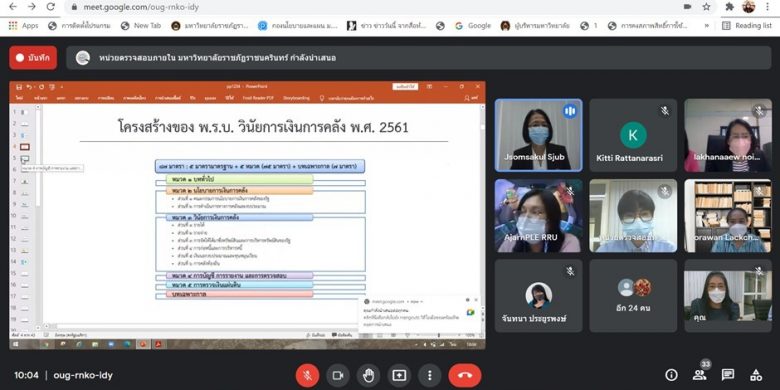Open the Chrome extensions puzzle icon
This screenshot has width=780, height=390.
730,6
